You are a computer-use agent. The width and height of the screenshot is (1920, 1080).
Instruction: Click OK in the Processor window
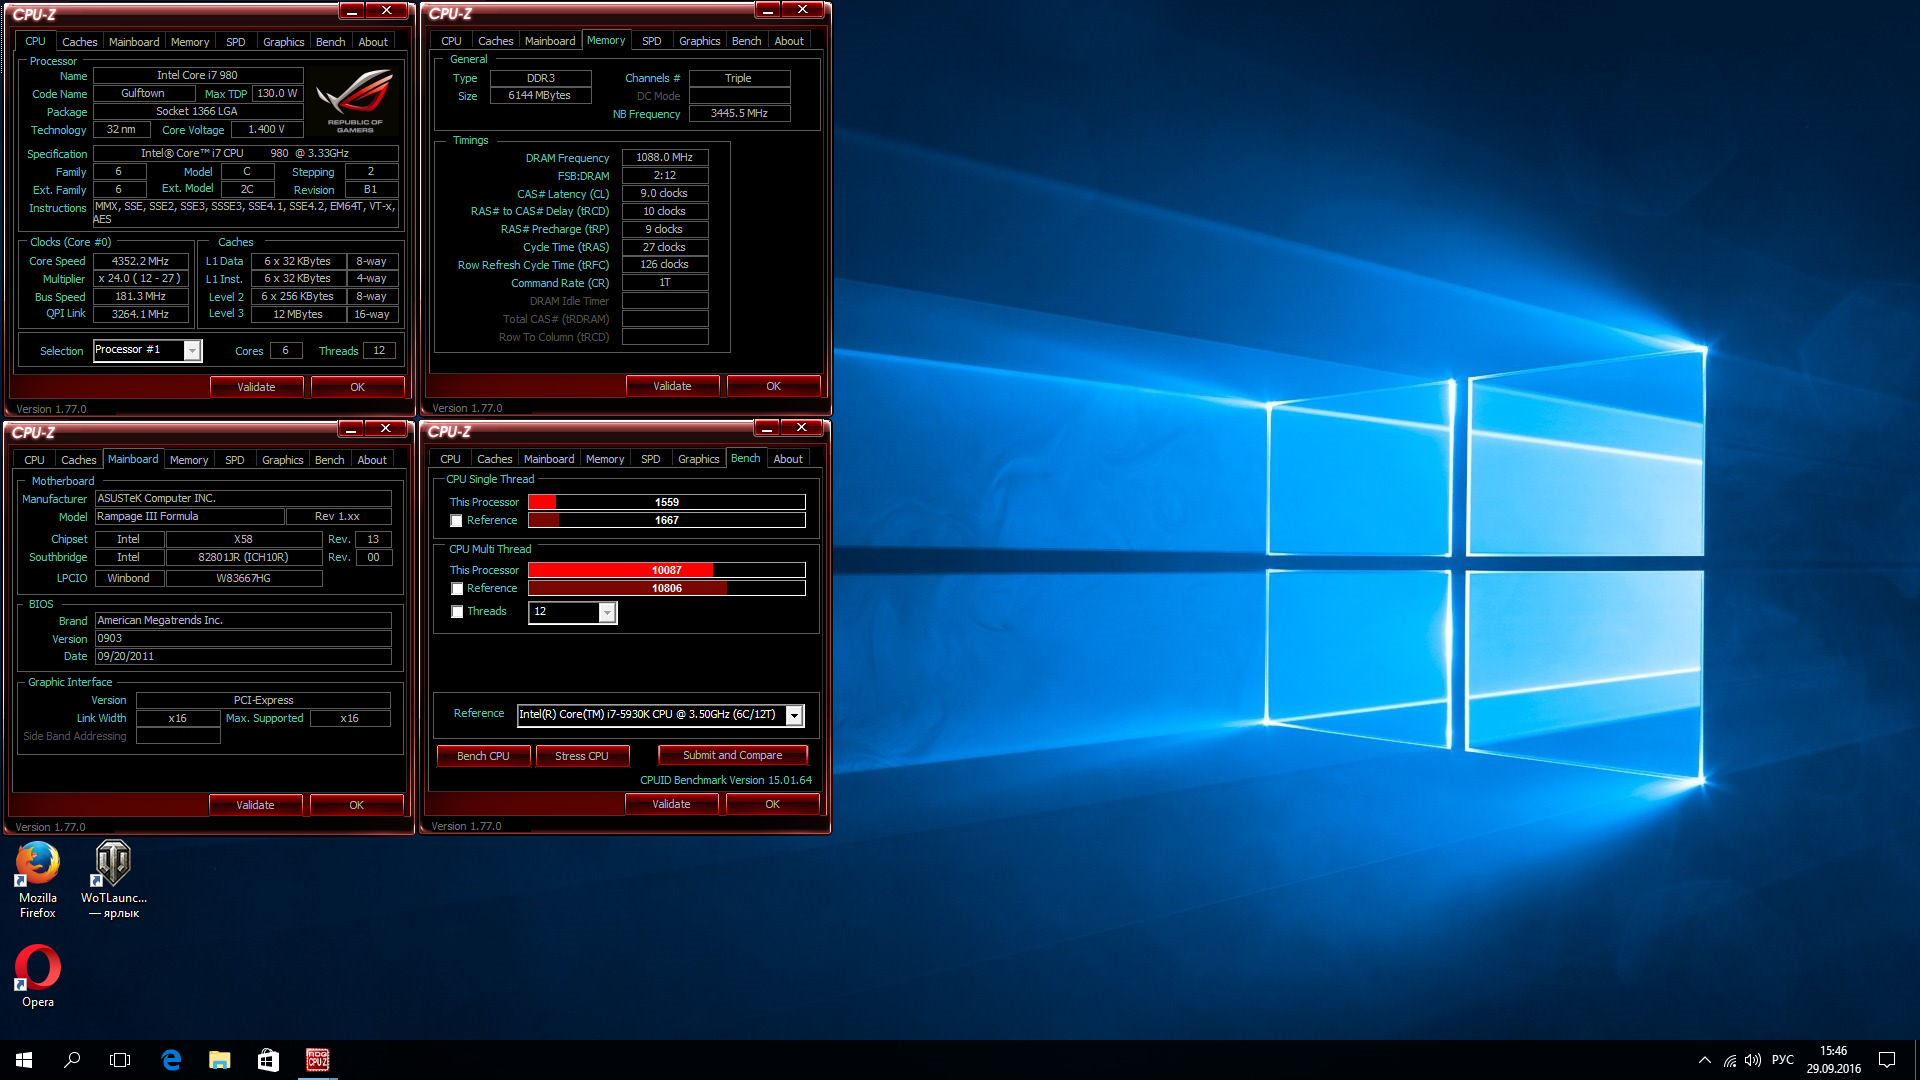(x=357, y=387)
